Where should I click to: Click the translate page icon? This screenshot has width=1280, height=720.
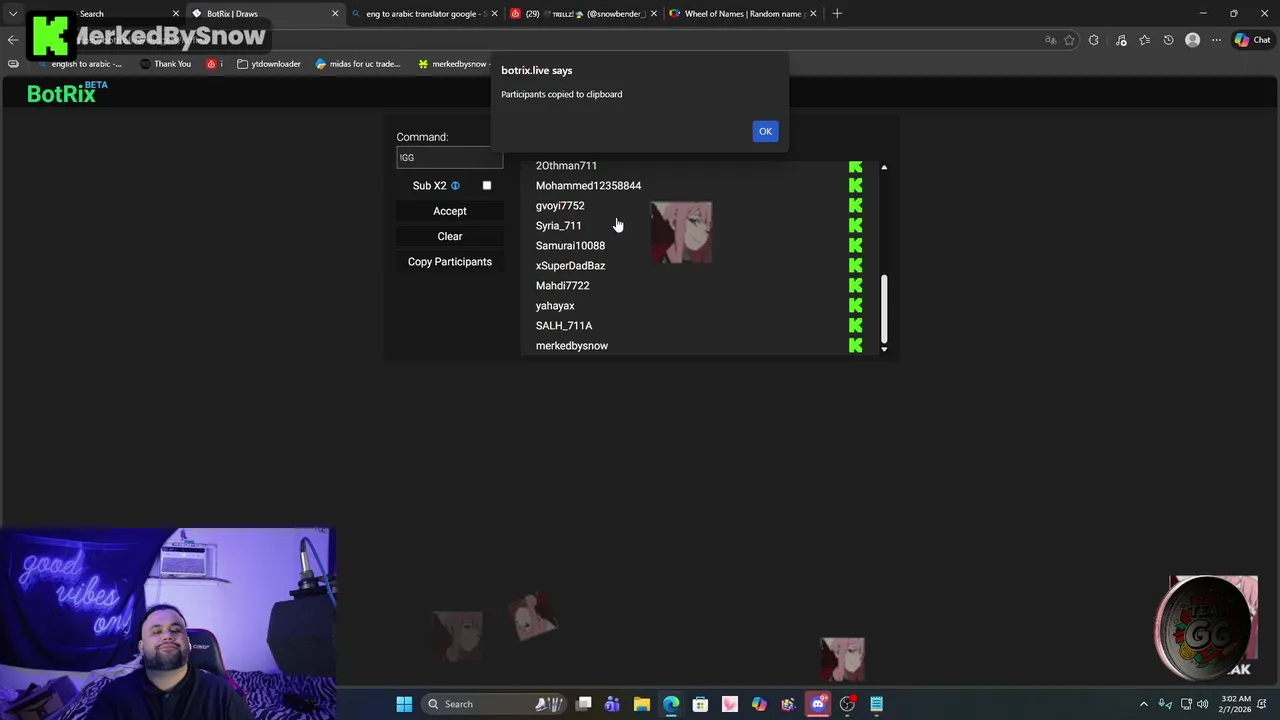pyautogui.click(x=1050, y=40)
